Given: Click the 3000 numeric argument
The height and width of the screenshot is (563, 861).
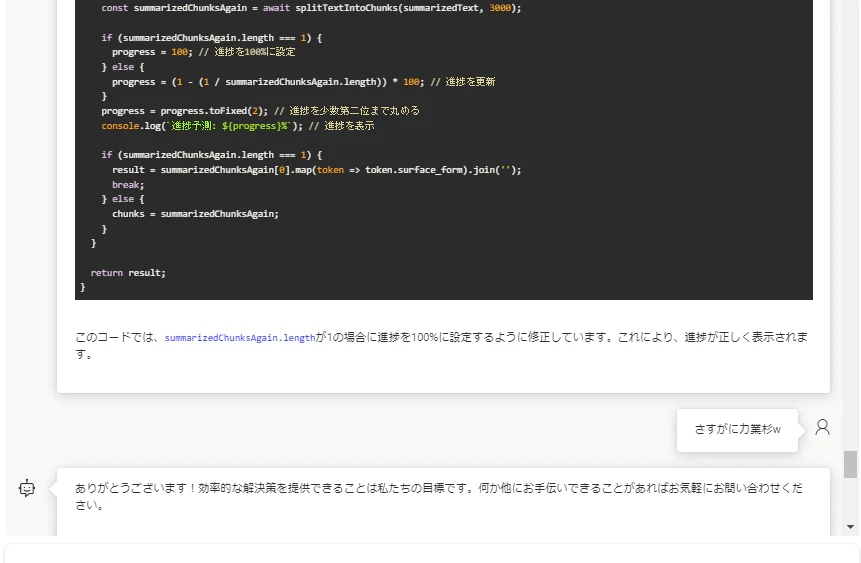Looking at the screenshot, I should tap(500, 8).
